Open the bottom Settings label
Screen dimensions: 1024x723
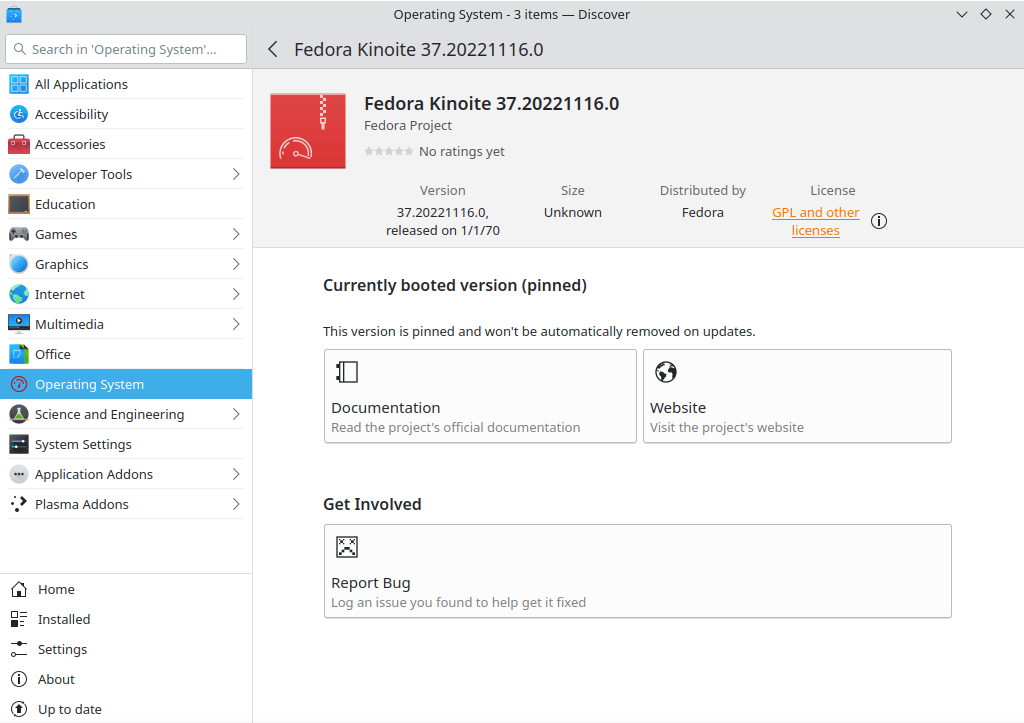63,649
